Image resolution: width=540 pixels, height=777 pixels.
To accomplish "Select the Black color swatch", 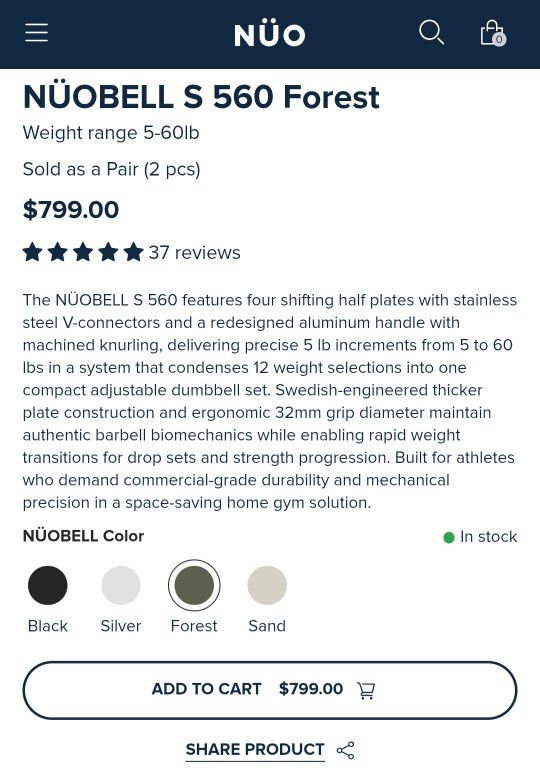I will [x=48, y=585].
